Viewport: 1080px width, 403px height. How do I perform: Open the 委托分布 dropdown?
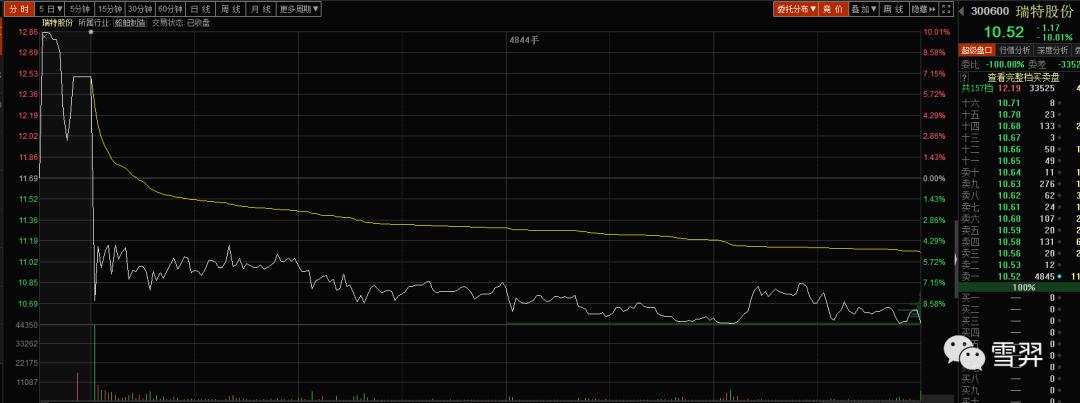[x=796, y=9]
